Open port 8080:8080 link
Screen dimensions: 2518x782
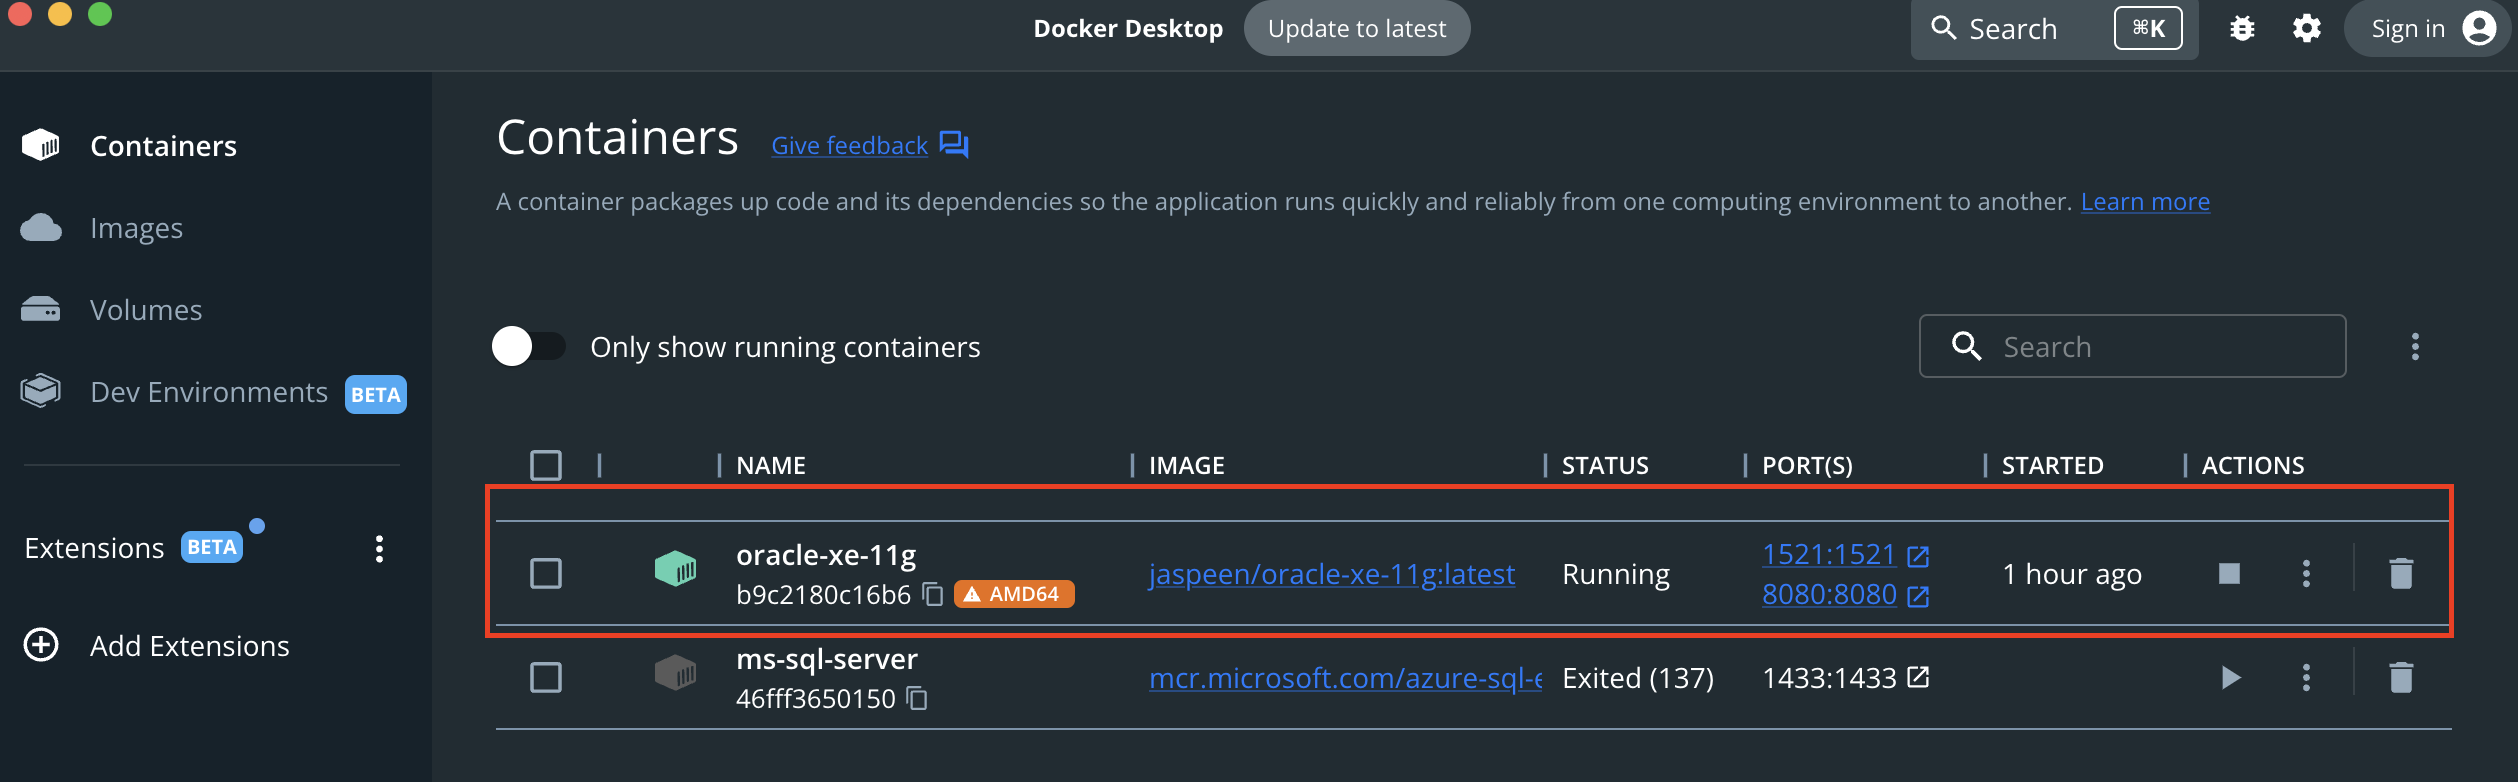(1828, 594)
